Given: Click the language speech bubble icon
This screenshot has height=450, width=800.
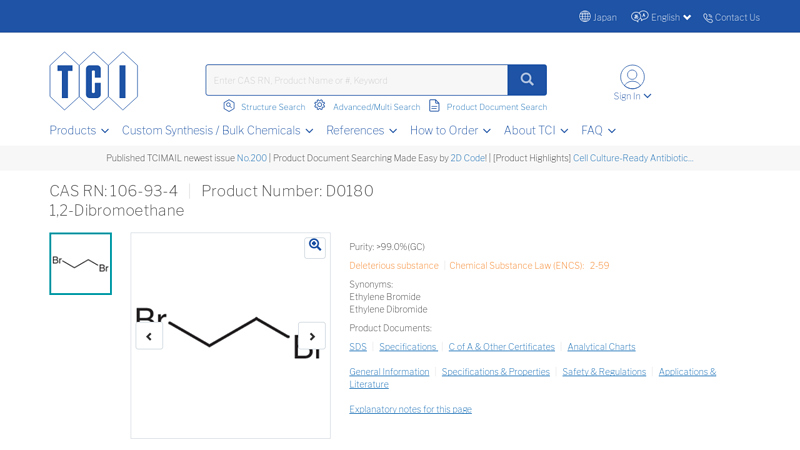Looking at the screenshot, I should pos(639,17).
